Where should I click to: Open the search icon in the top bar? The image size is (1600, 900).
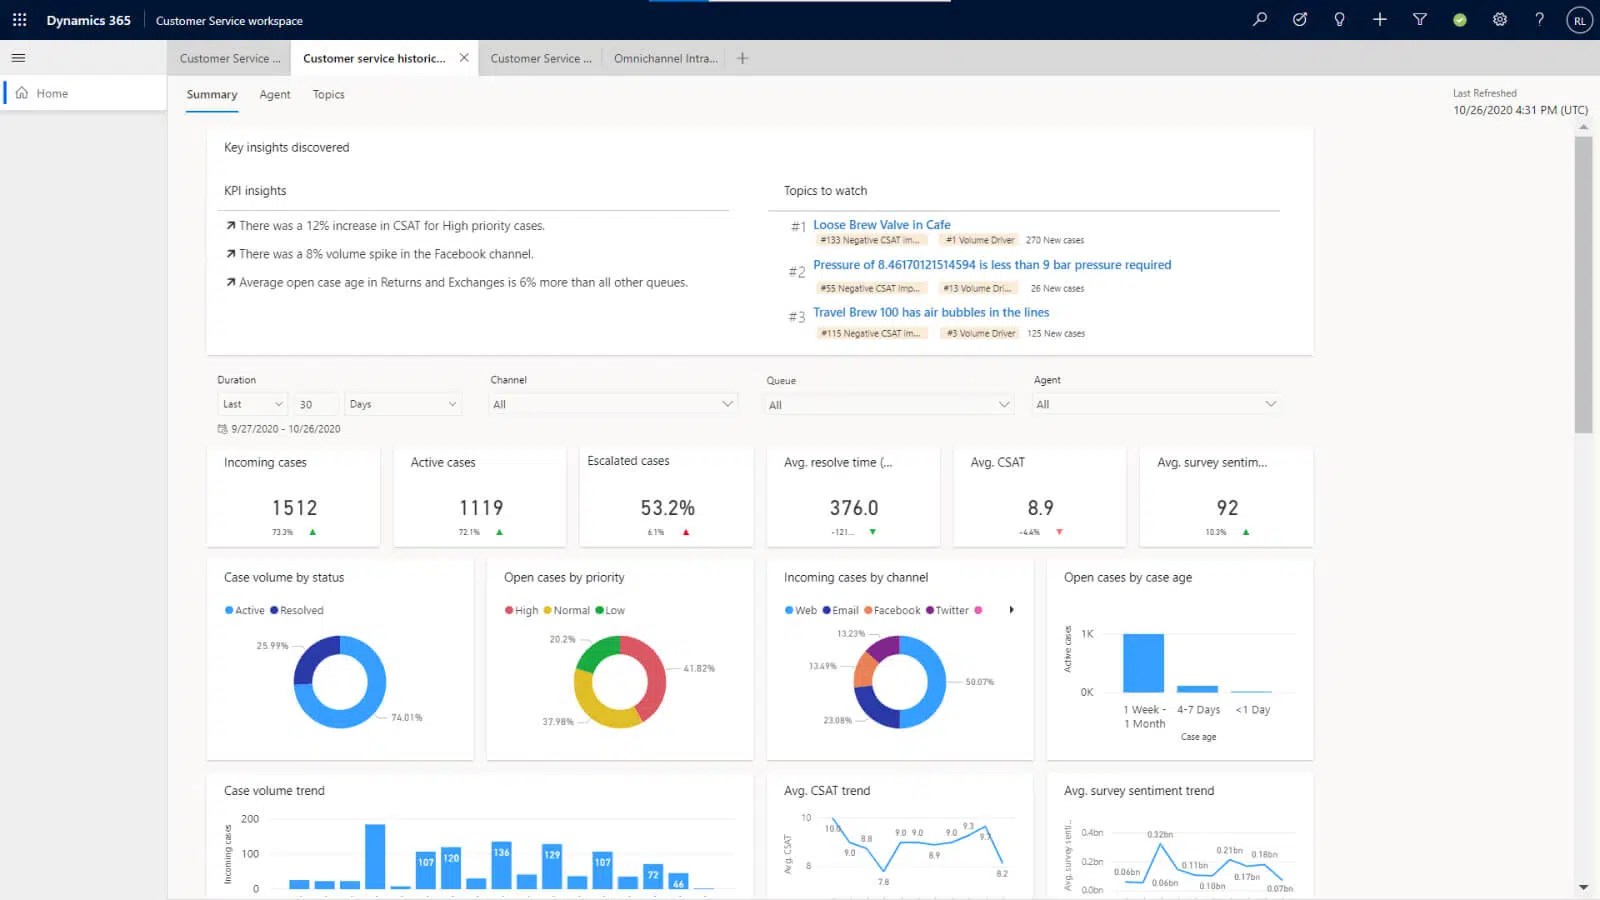coord(1259,19)
